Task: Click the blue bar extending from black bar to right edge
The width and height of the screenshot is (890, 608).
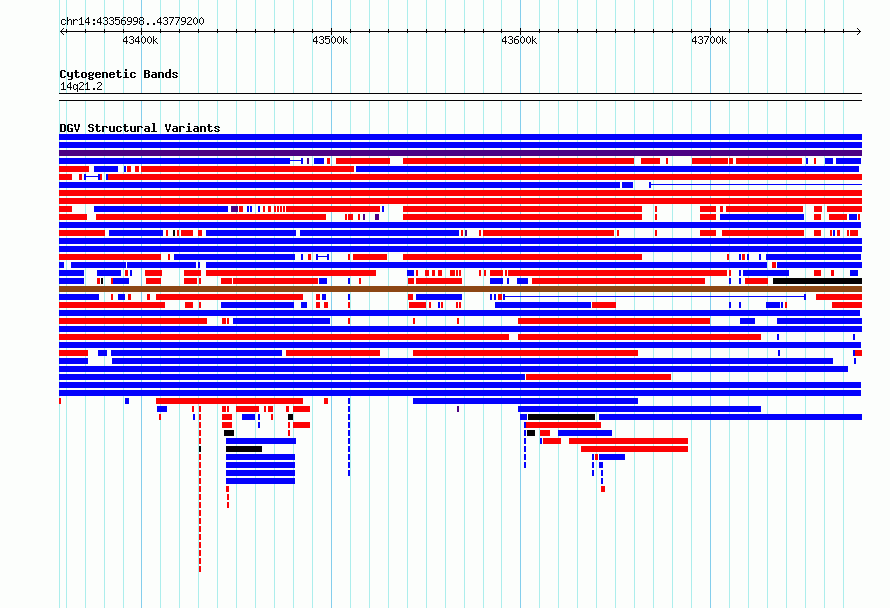Action: coord(731,417)
